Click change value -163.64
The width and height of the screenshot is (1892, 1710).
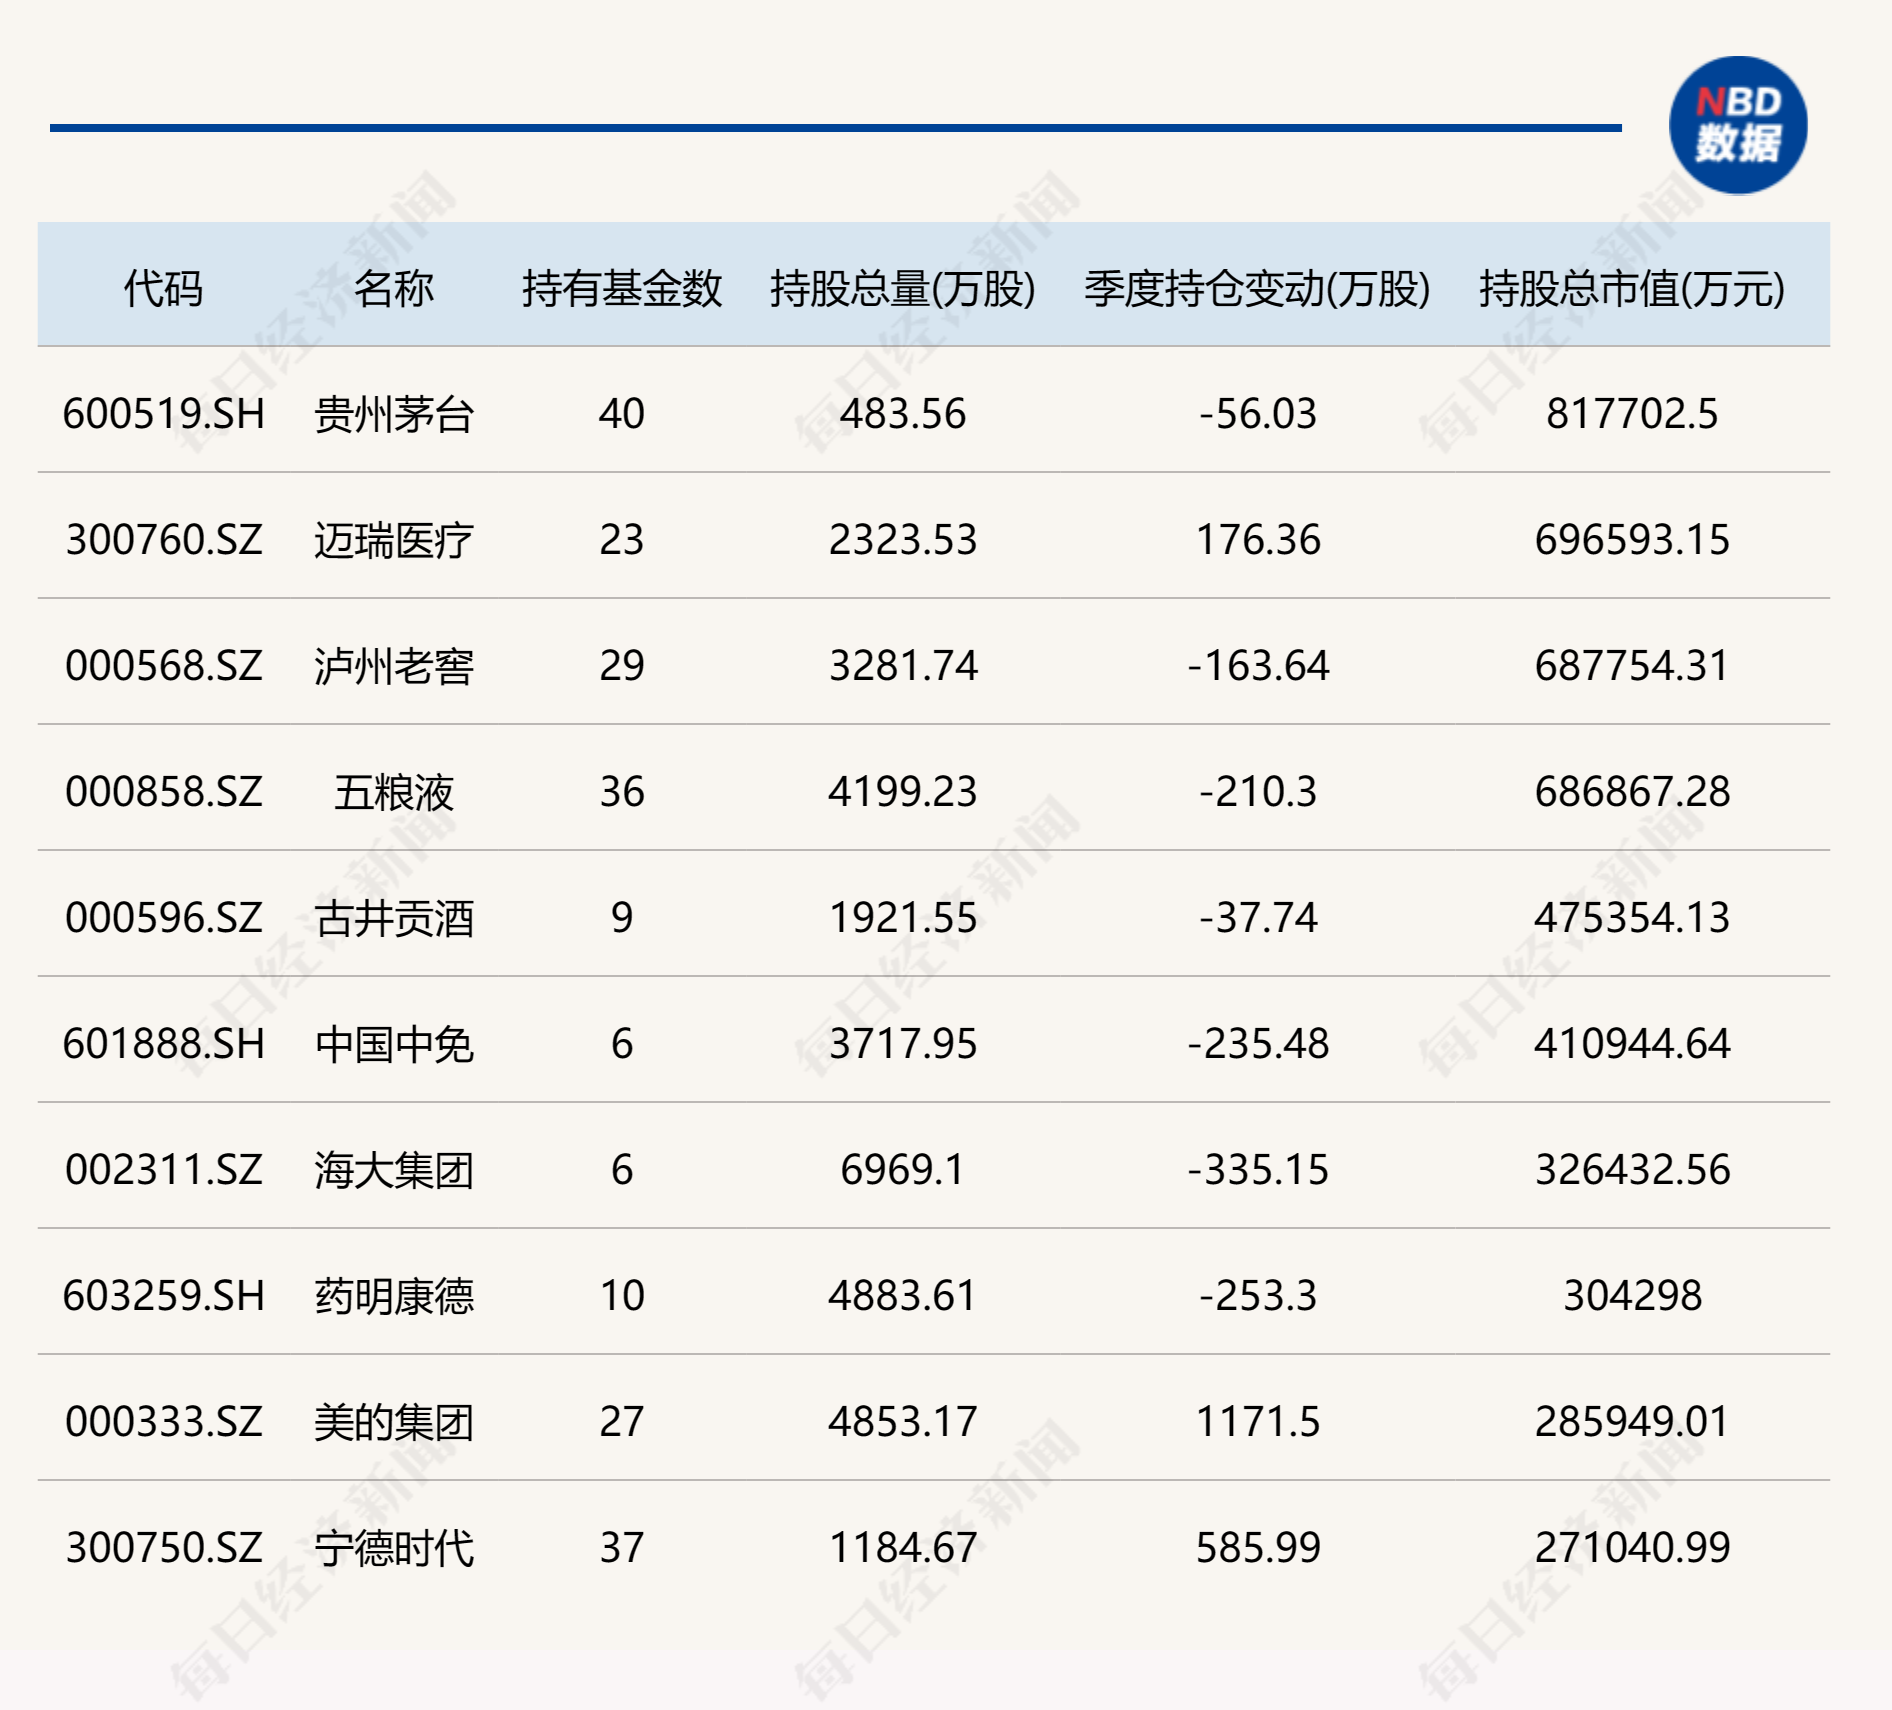click(x=1258, y=666)
